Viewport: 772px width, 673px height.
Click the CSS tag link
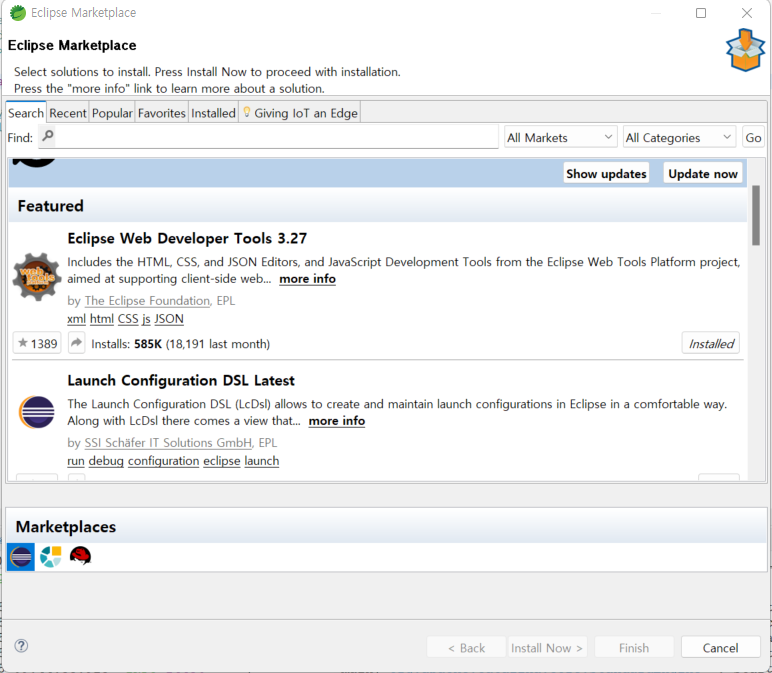[x=128, y=319]
